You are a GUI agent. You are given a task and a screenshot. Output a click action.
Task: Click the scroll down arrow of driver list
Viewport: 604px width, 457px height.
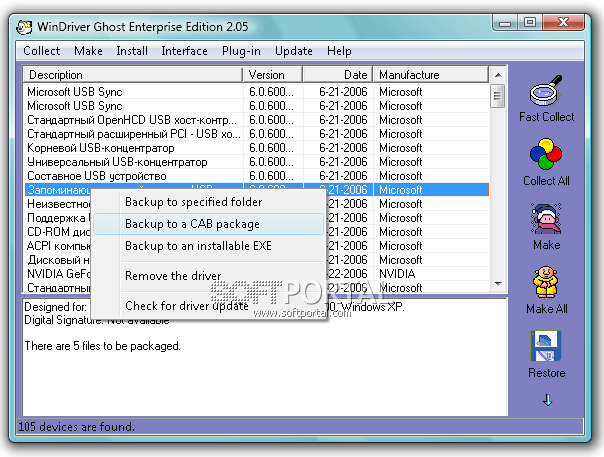[498, 284]
